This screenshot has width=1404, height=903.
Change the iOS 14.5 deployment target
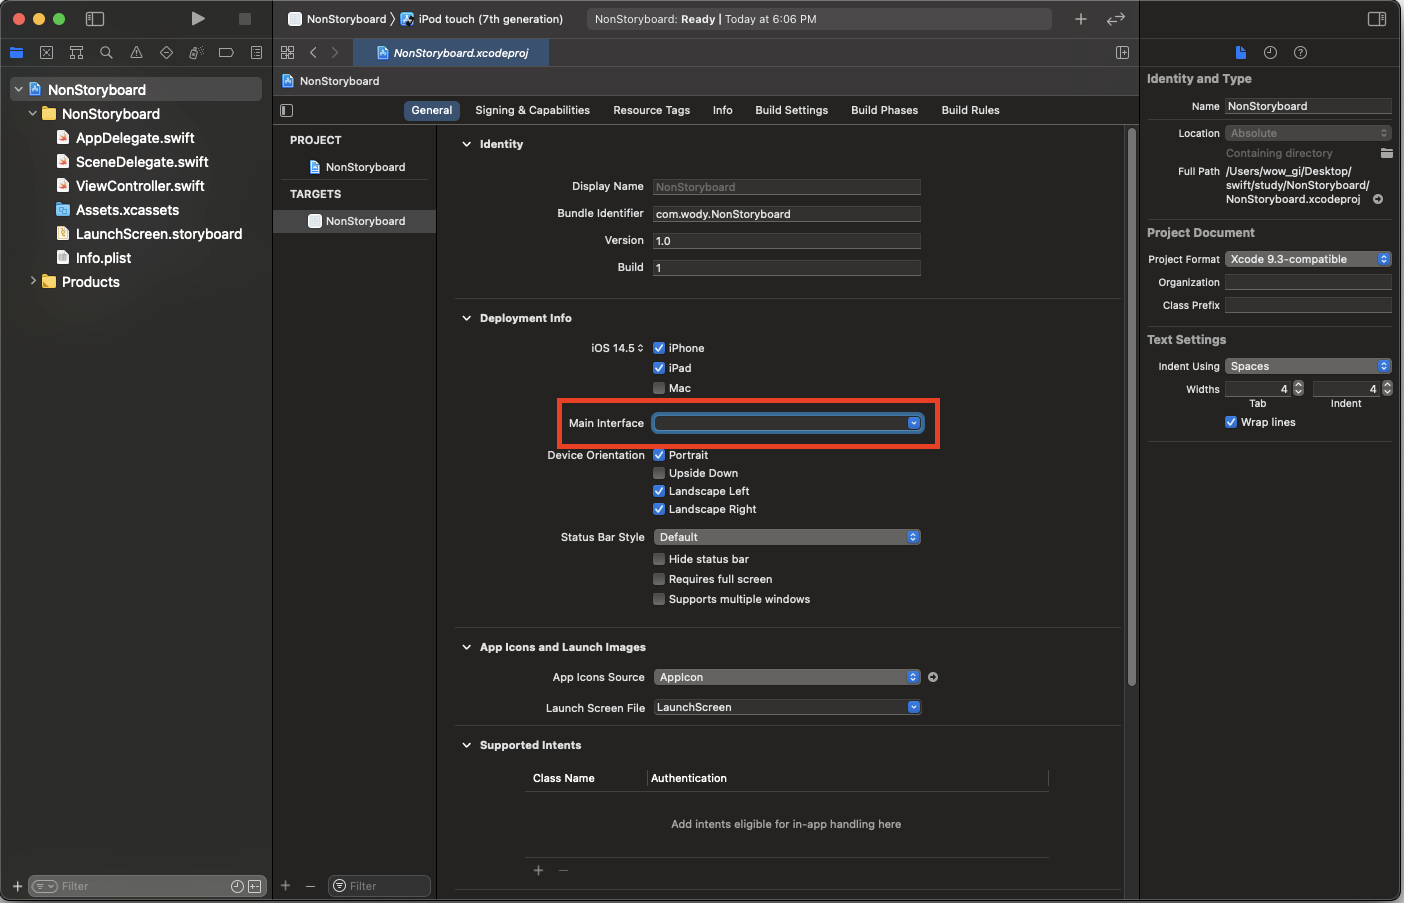pyautogui.click(x=617, y=348)
